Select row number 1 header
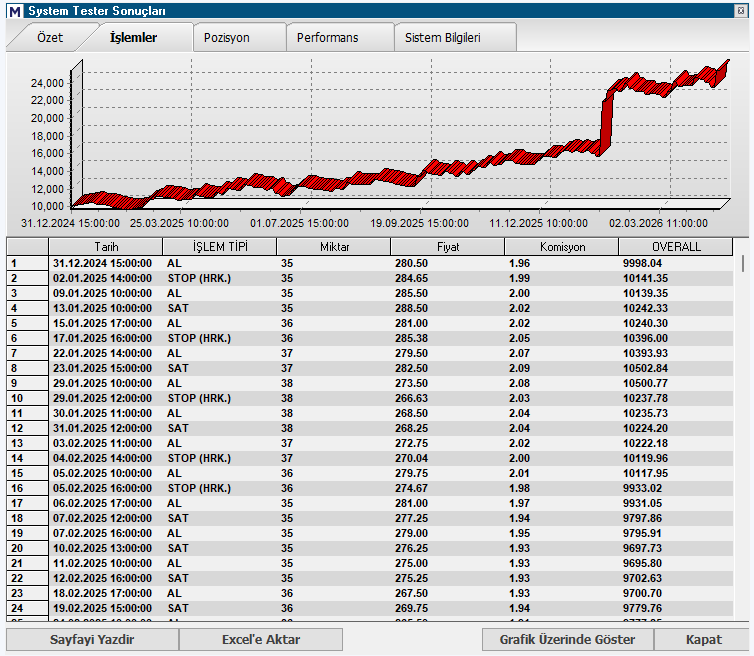754x656 pixels. 27,263
